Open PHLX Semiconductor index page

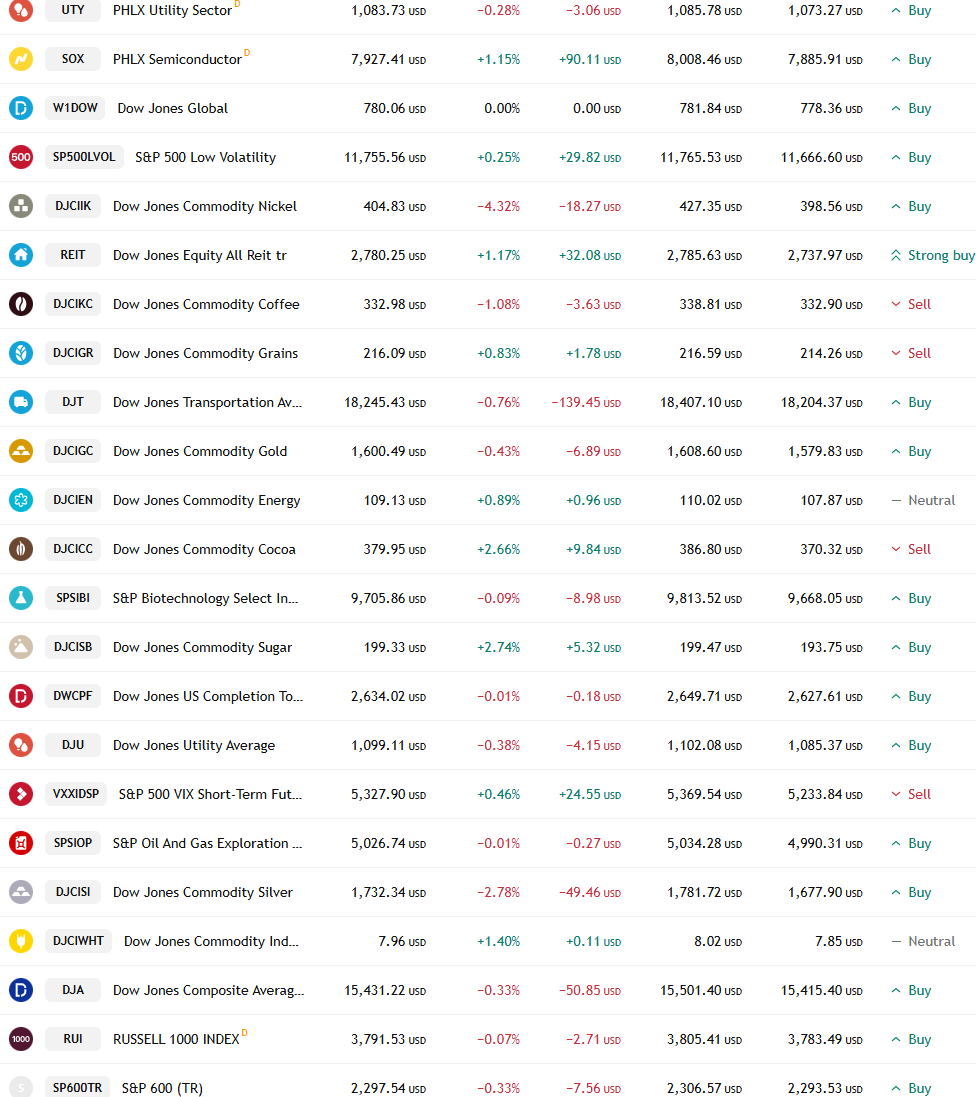177,59
